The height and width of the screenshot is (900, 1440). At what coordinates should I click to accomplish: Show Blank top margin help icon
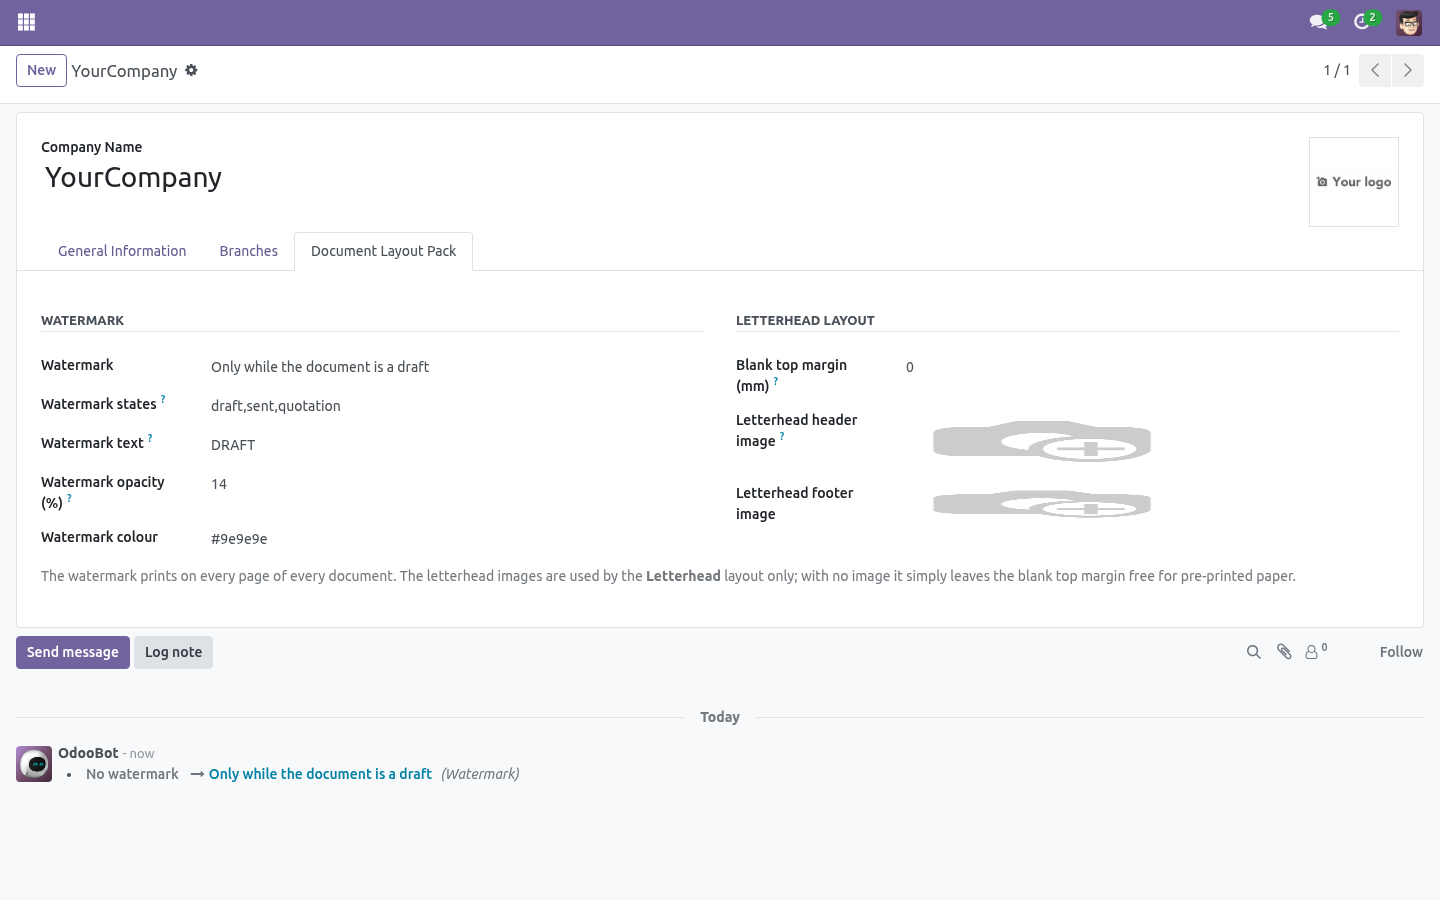coord(775,381)
